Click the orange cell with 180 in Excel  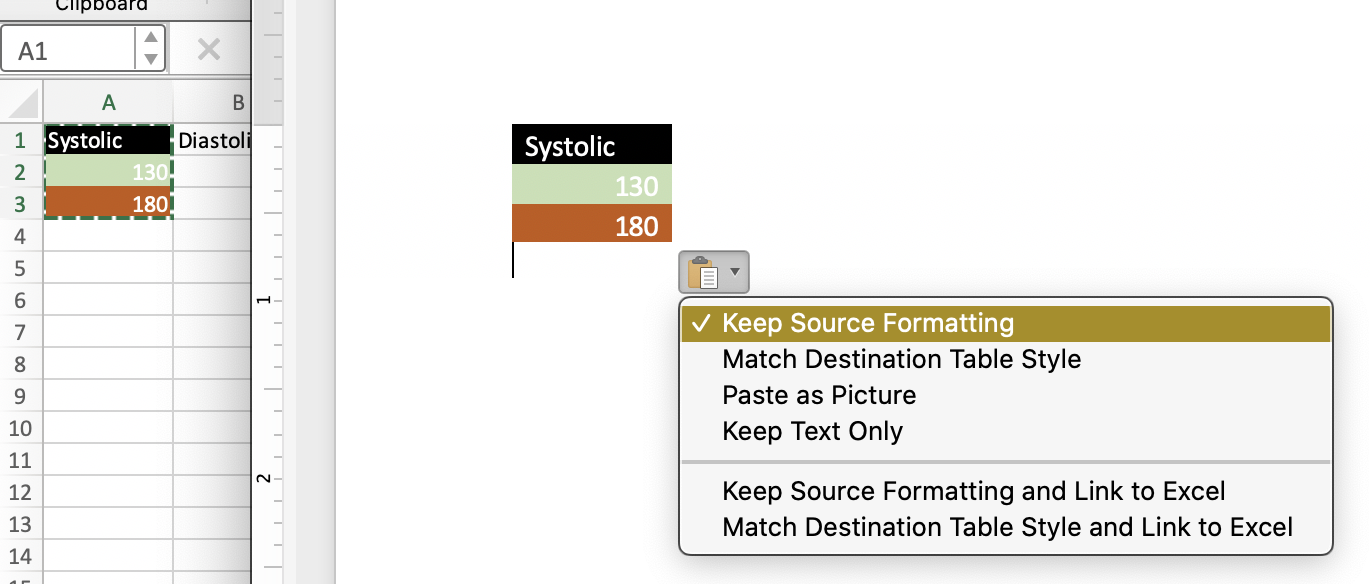click(x=109, y=204)
